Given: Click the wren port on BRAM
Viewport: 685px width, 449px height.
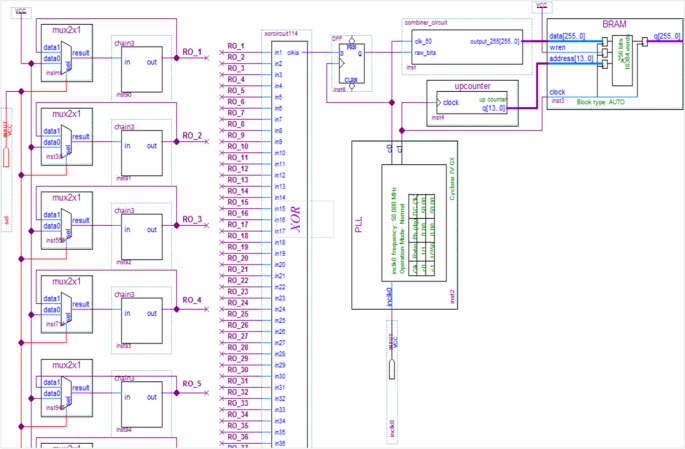Looking at the screenshot, I should click(x=557, y=48).
